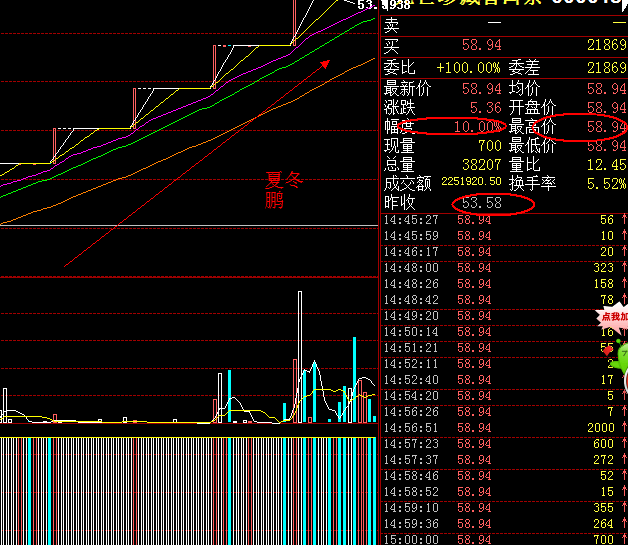Click the 最高价 label

point(532,127)
